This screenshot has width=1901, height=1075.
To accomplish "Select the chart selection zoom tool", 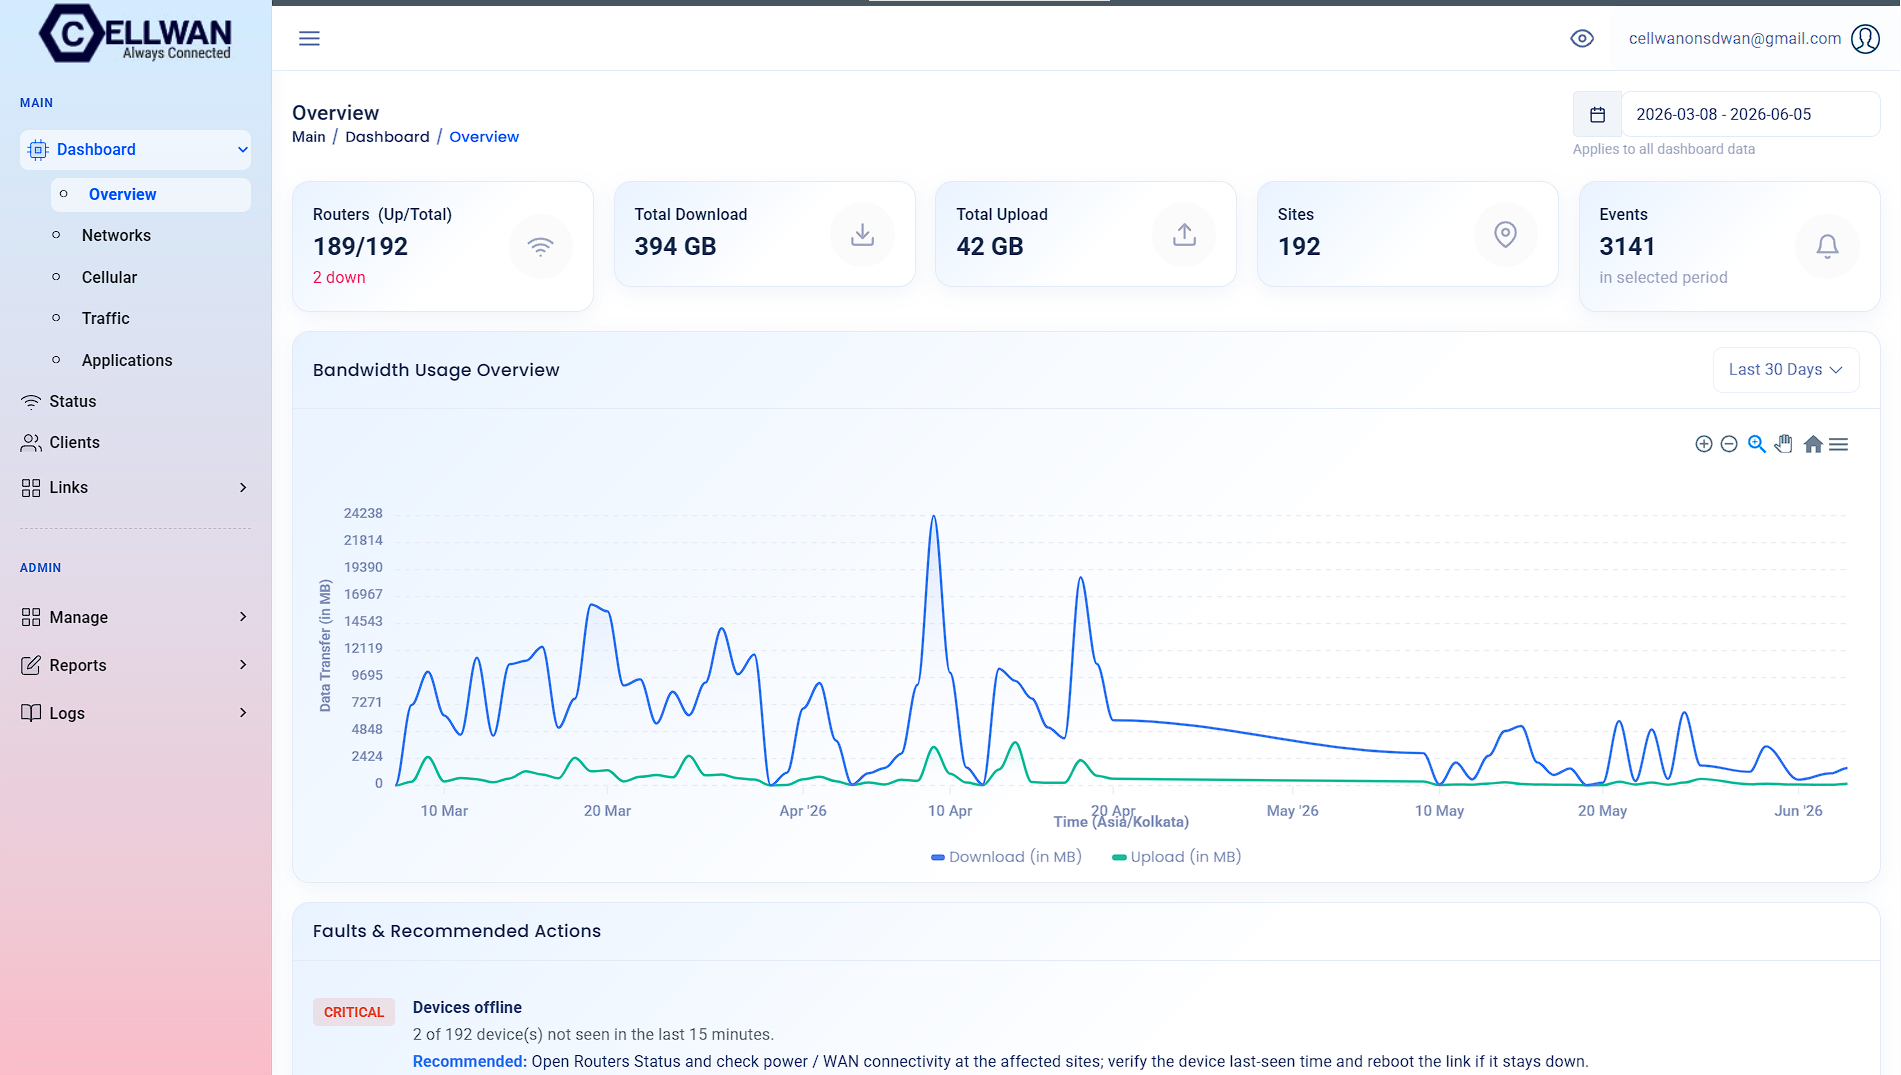I will tap(1757, 444).
